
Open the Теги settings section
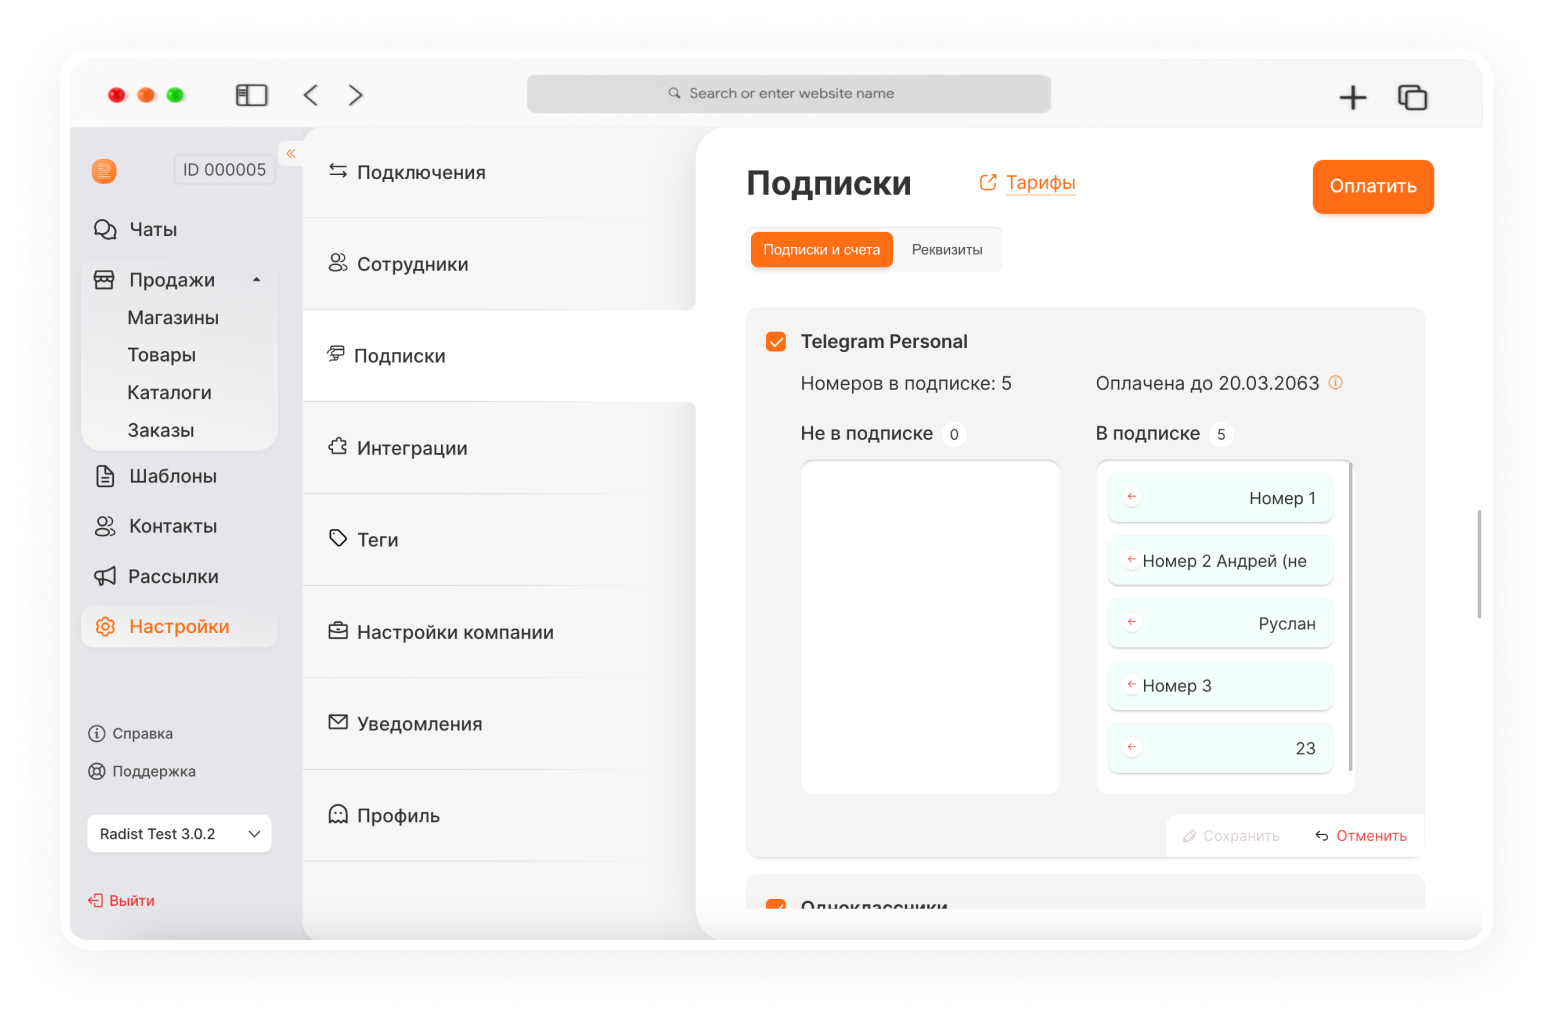click(499, 540)
